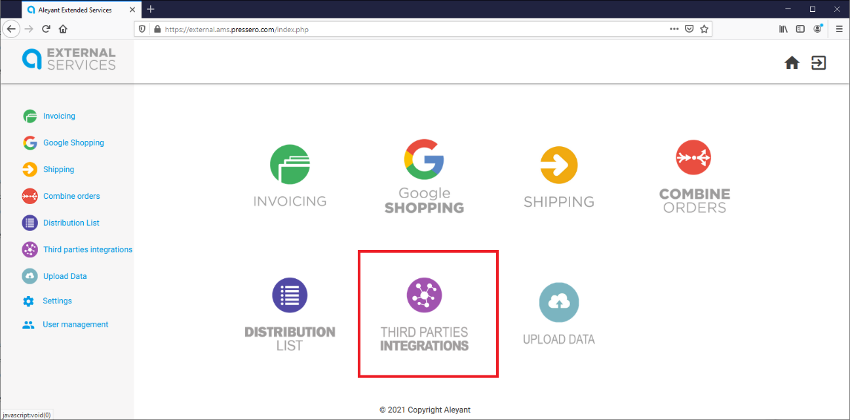The width and height of the screenshot is (850, 420).
Task: Open Third Parties Integrations tile icon
Action: (x=424, y=295)
